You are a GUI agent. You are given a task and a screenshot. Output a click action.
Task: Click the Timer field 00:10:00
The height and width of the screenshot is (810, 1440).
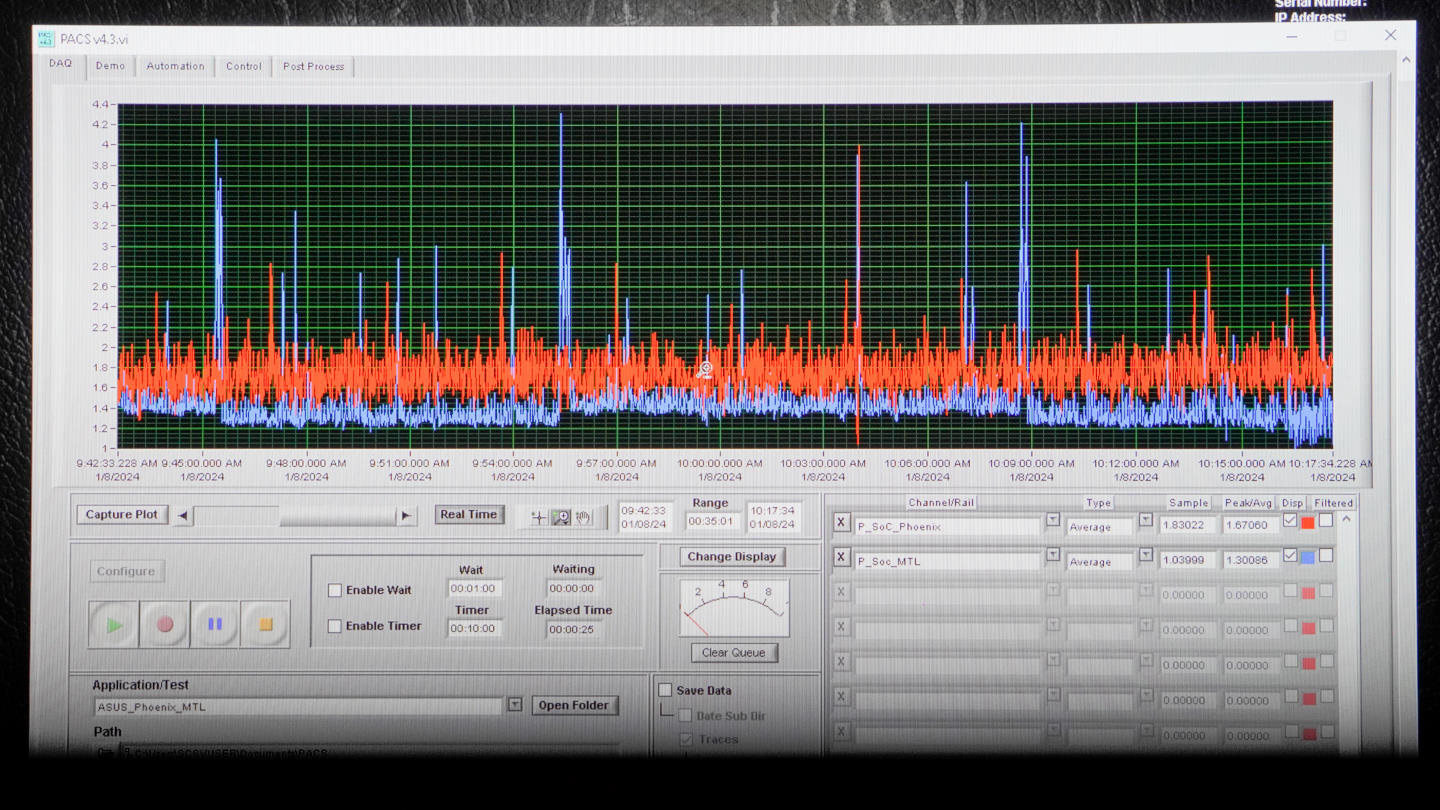tap(474, 629)
